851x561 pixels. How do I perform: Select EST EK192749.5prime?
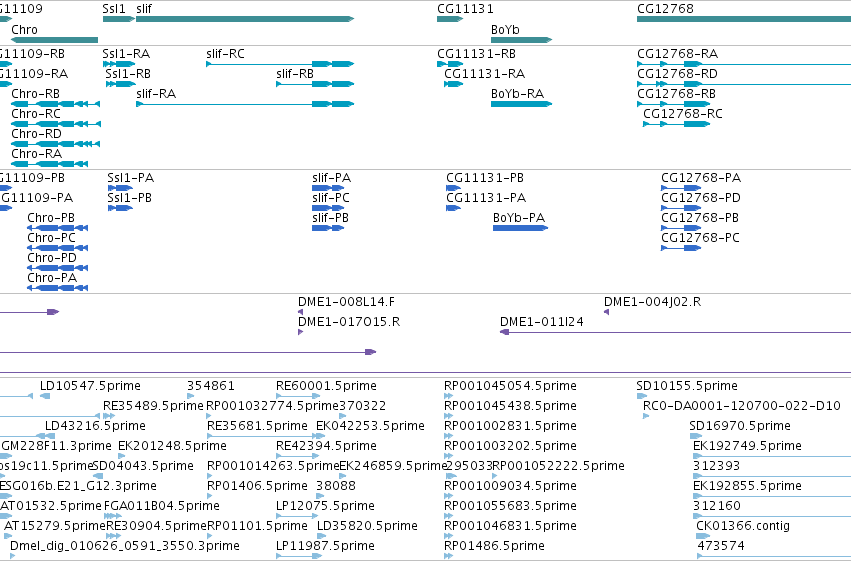point(747,447)
